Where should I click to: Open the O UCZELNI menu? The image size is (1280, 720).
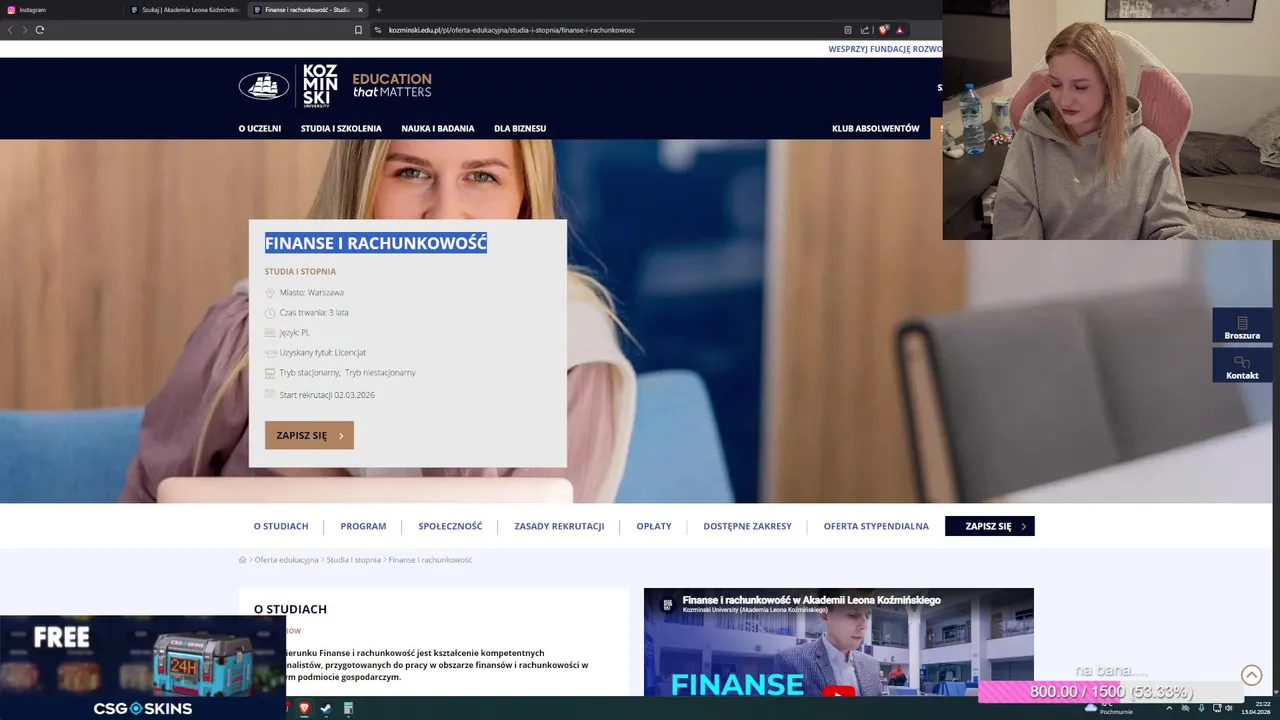(260, 128)
